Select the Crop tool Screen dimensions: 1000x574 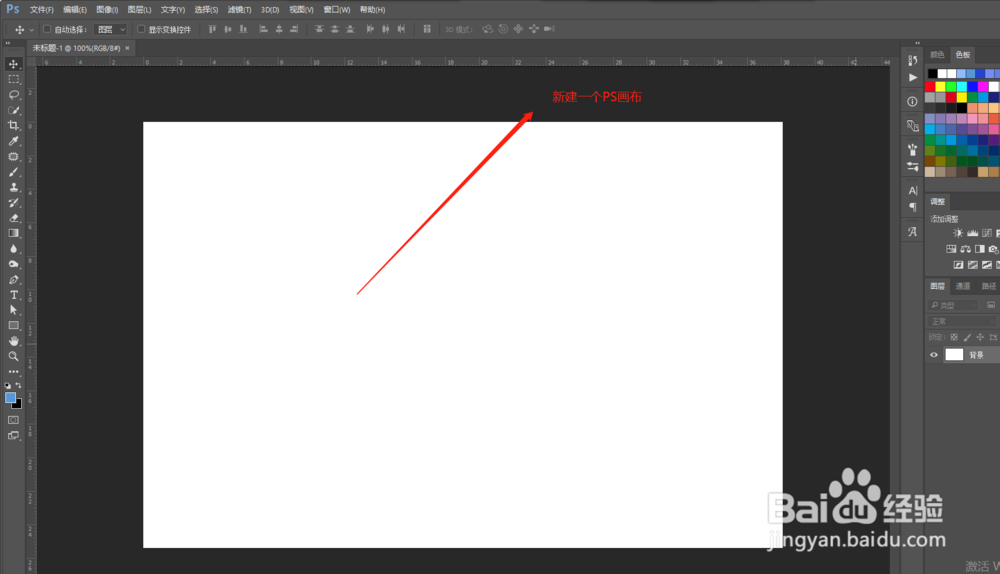13,126
